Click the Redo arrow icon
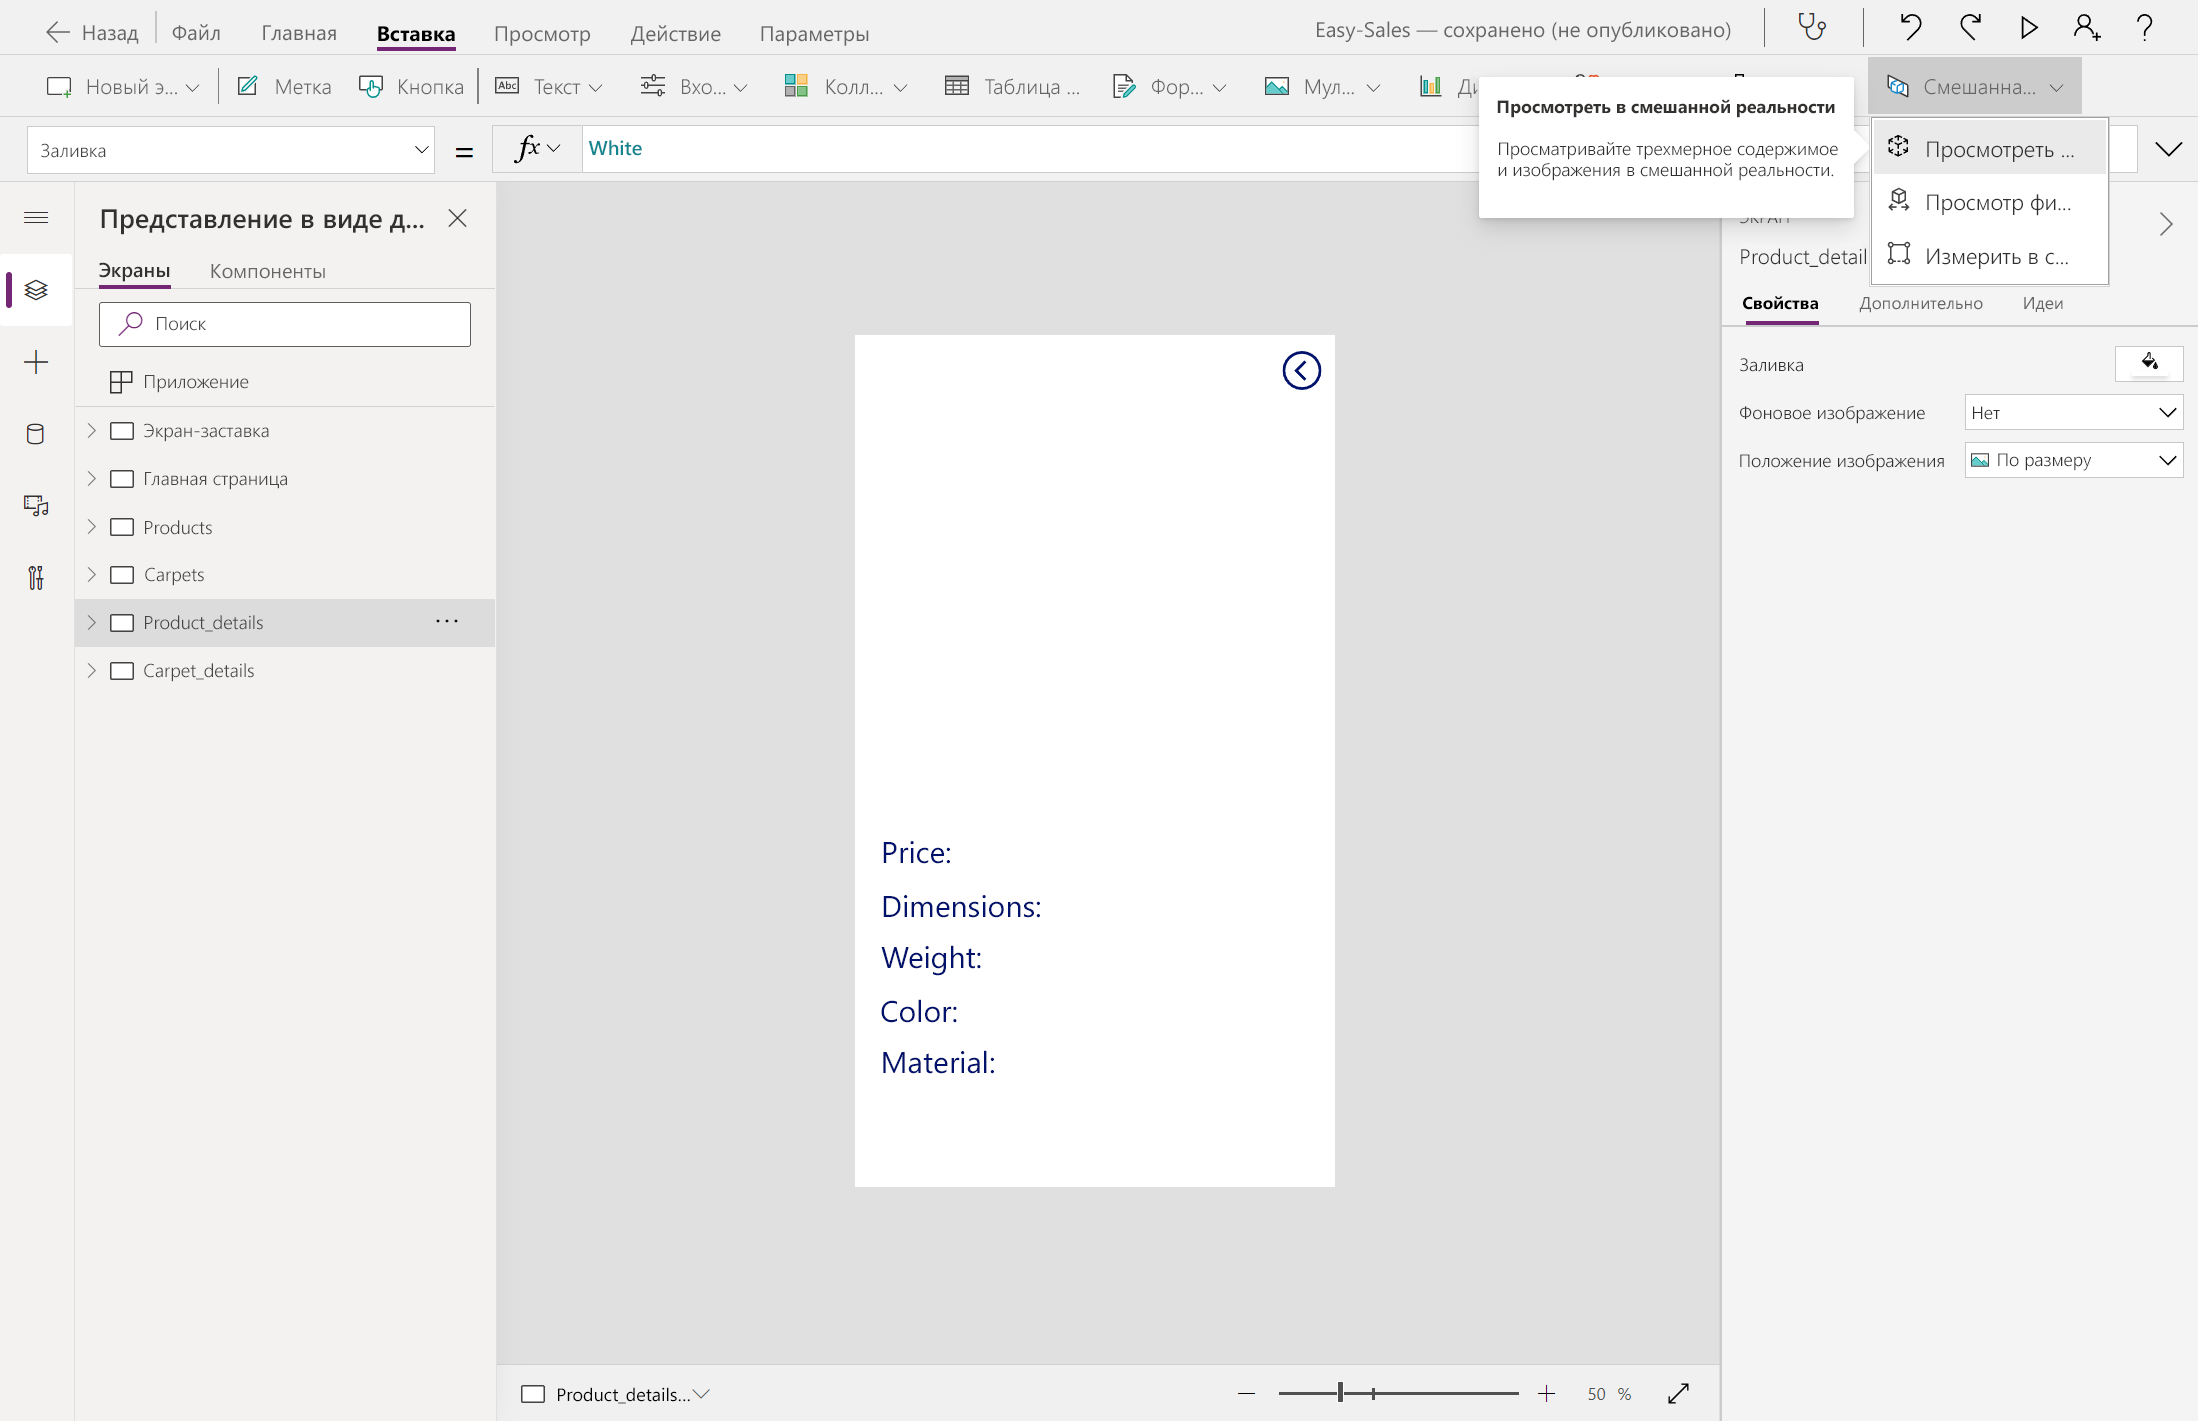2198x1421 pixels. tap(1970, 27)
